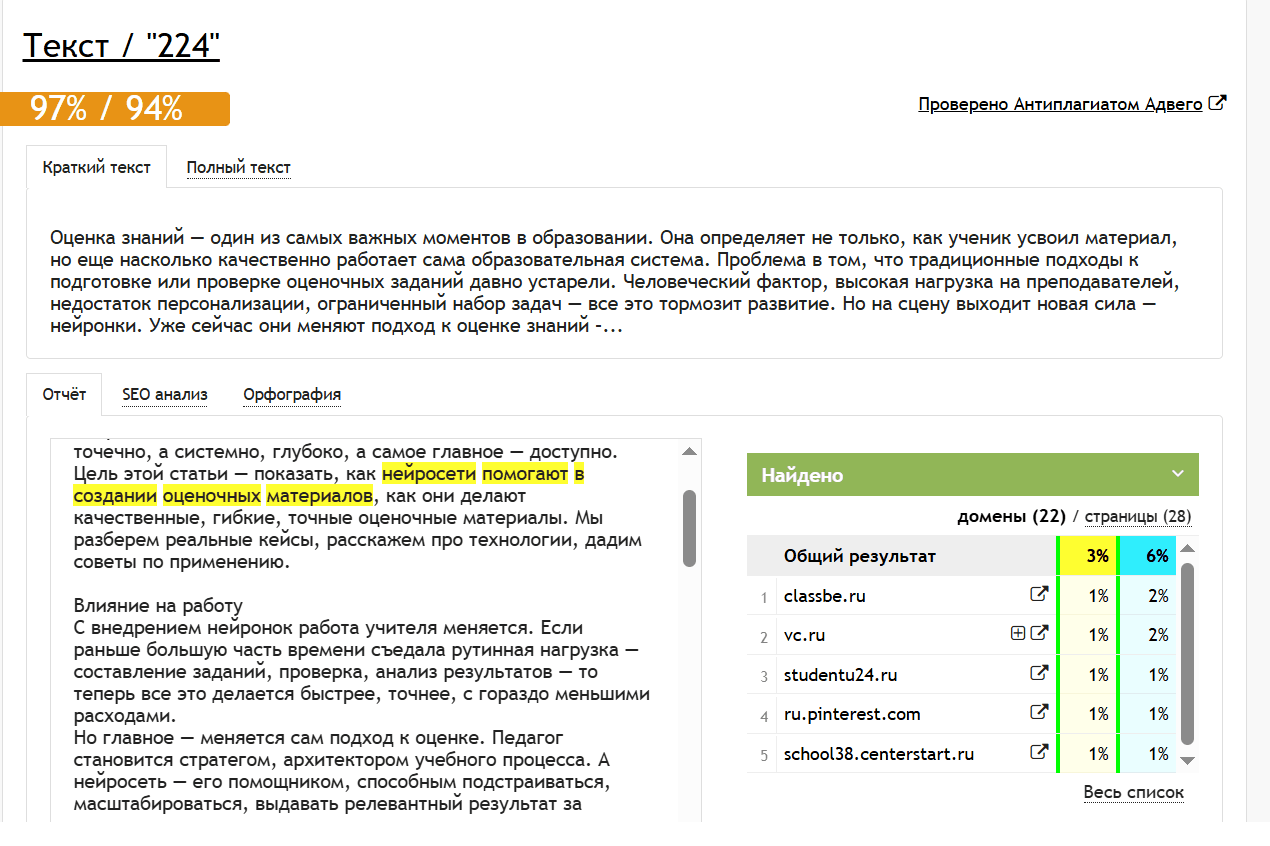Screen dimensions: 1270x846
Task: Click the domains list scrollbar down arrow
Action: (1187, 760)
